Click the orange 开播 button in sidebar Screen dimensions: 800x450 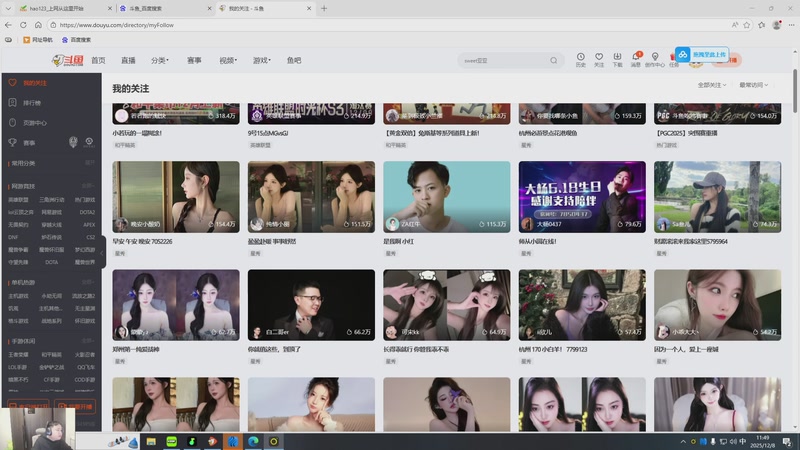pos(75,406)
